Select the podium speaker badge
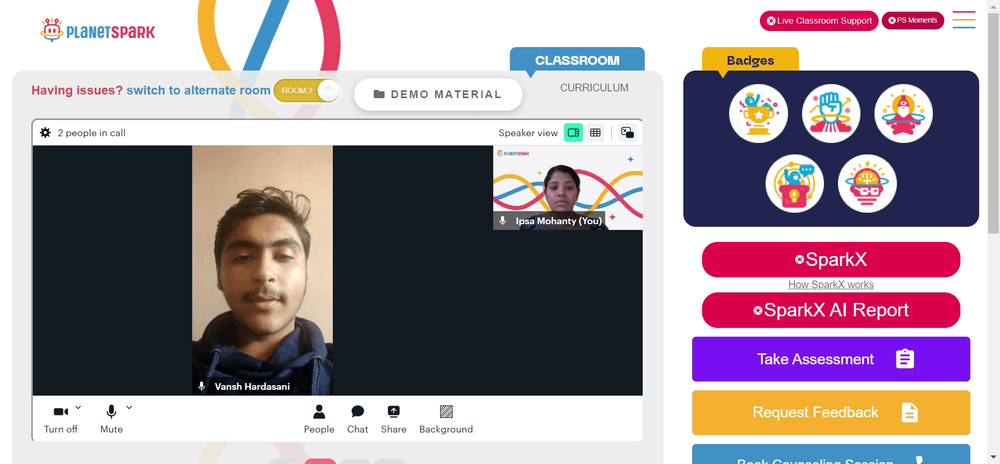The width and height of the screenshot is (1000, 464). point(795,184)
